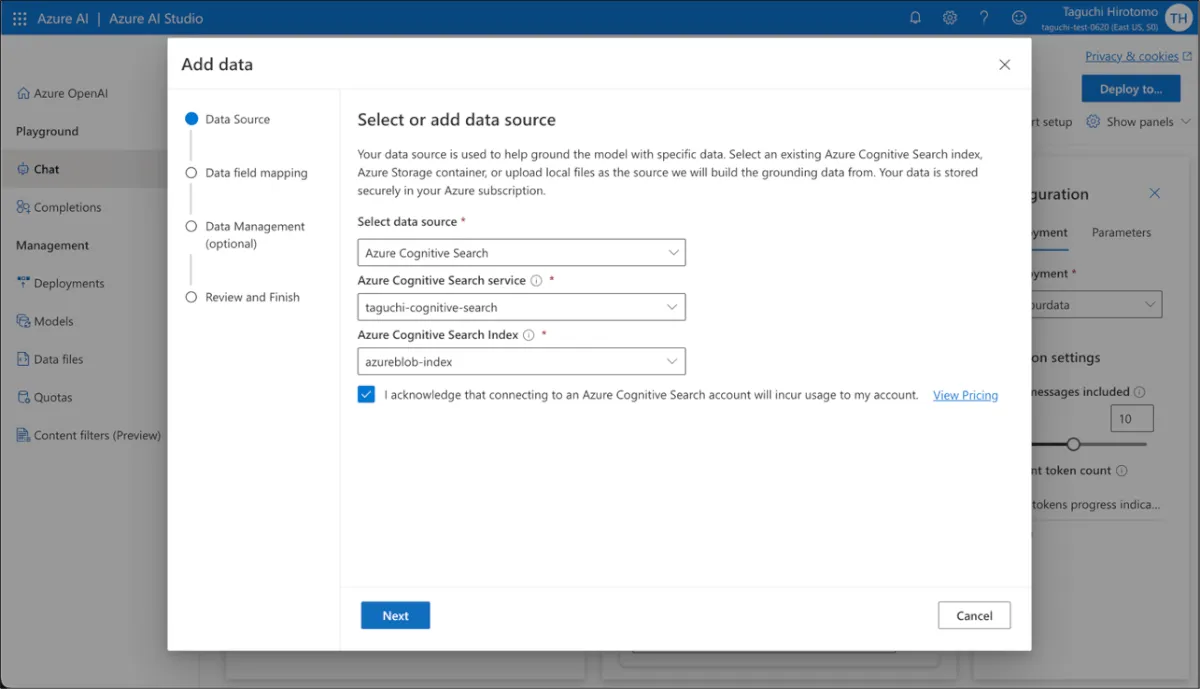Click info icon beside Azure Cognitive Search Index
Image resolution: width=1200 pixels, height=689 pixels.
click(x=529, y=335)
